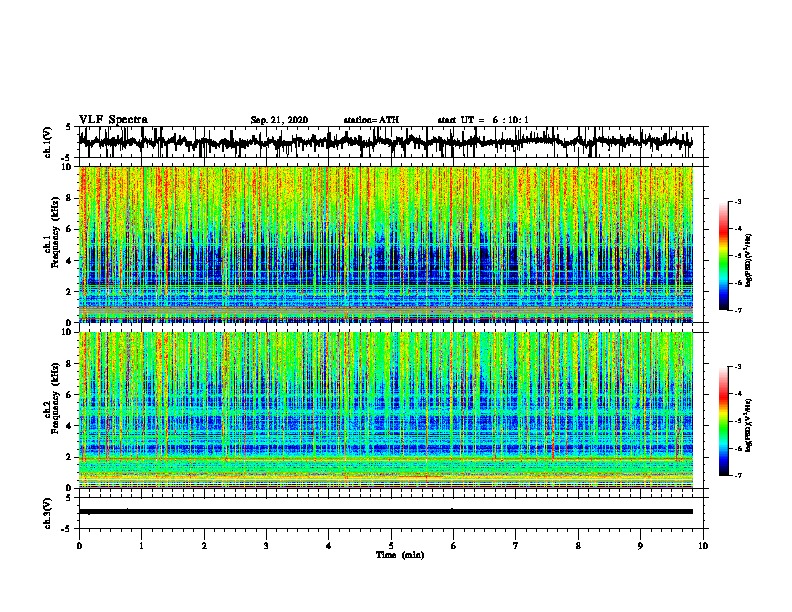Click the ch.1 spectrogram color scale bar
Viewport: 792px width, 612px height.
coord(724,256)
